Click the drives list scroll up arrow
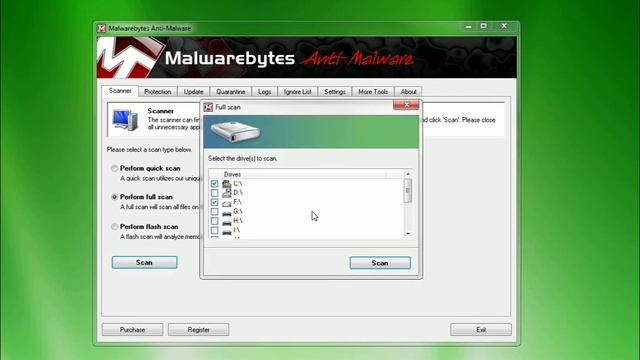 click(408, 174)
